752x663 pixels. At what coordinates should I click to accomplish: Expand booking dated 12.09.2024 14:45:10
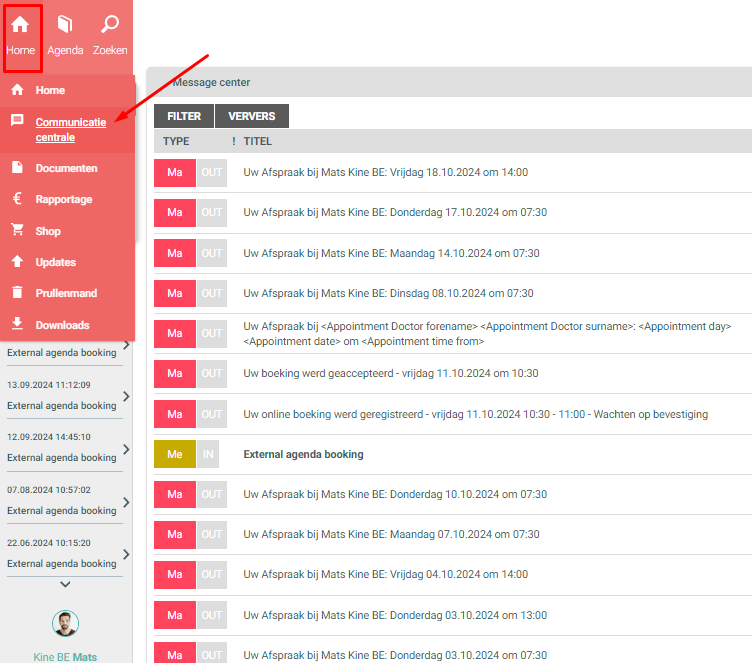[x=126, y=449]
